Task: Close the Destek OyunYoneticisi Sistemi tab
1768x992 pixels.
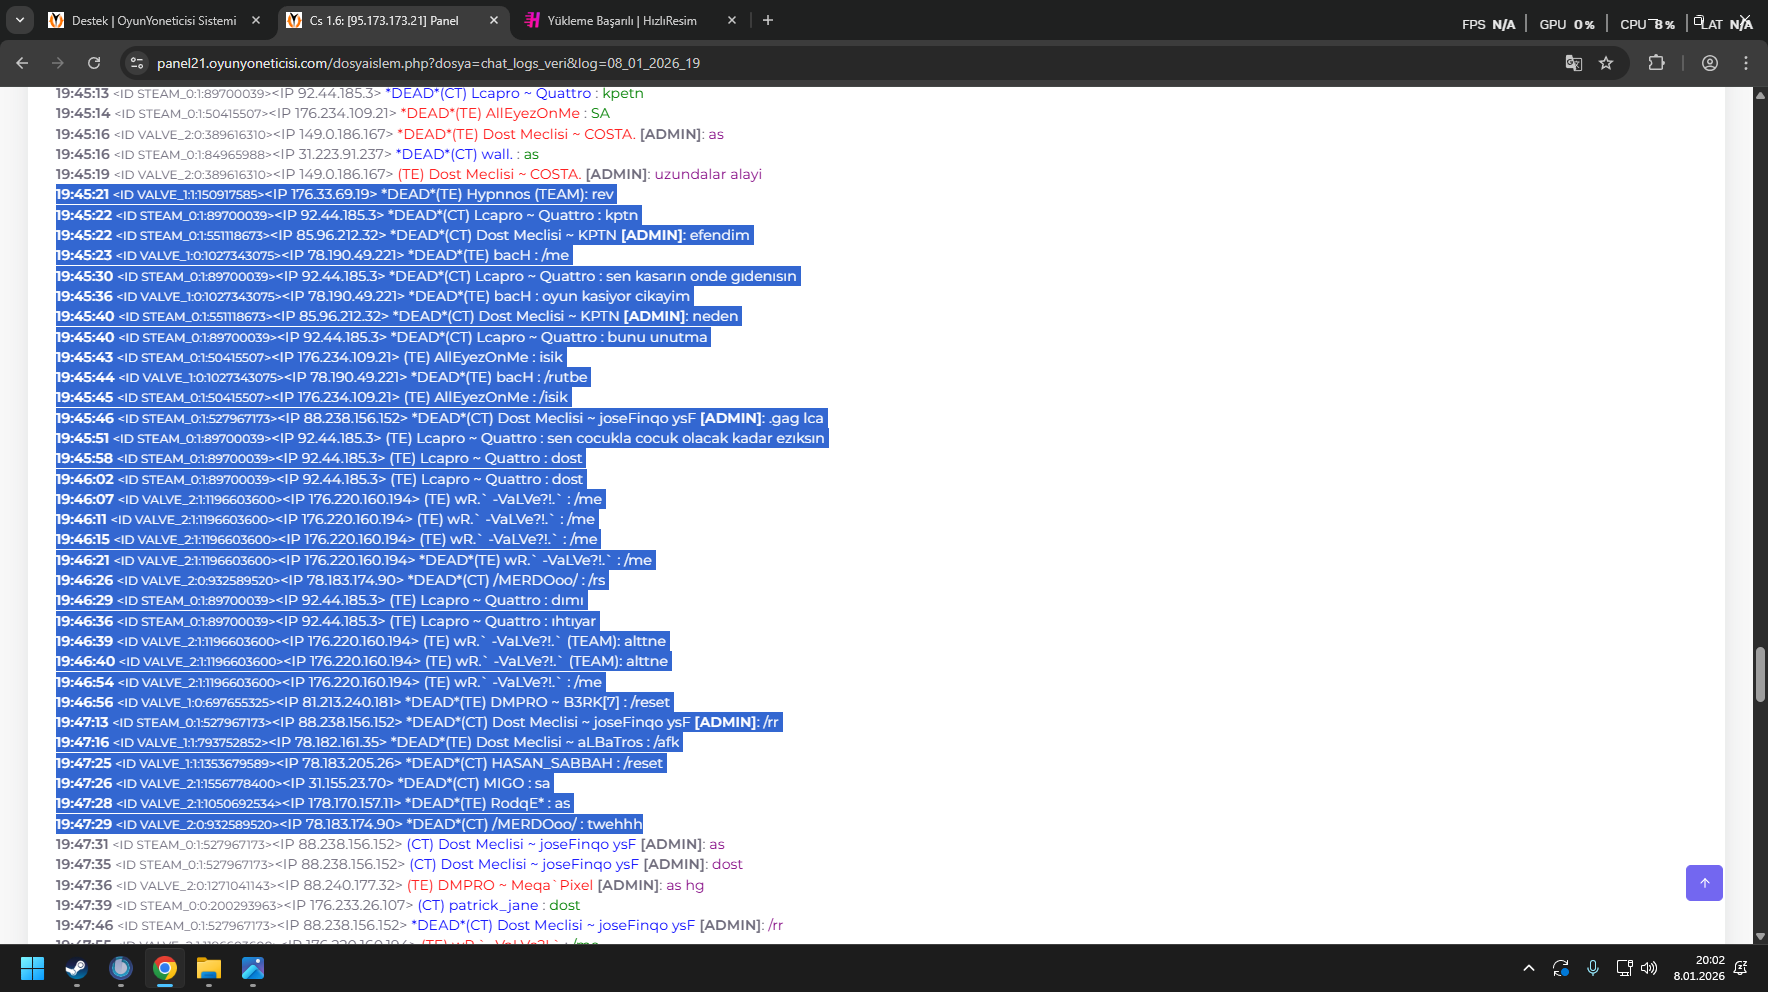Action: tap(256, 20)
